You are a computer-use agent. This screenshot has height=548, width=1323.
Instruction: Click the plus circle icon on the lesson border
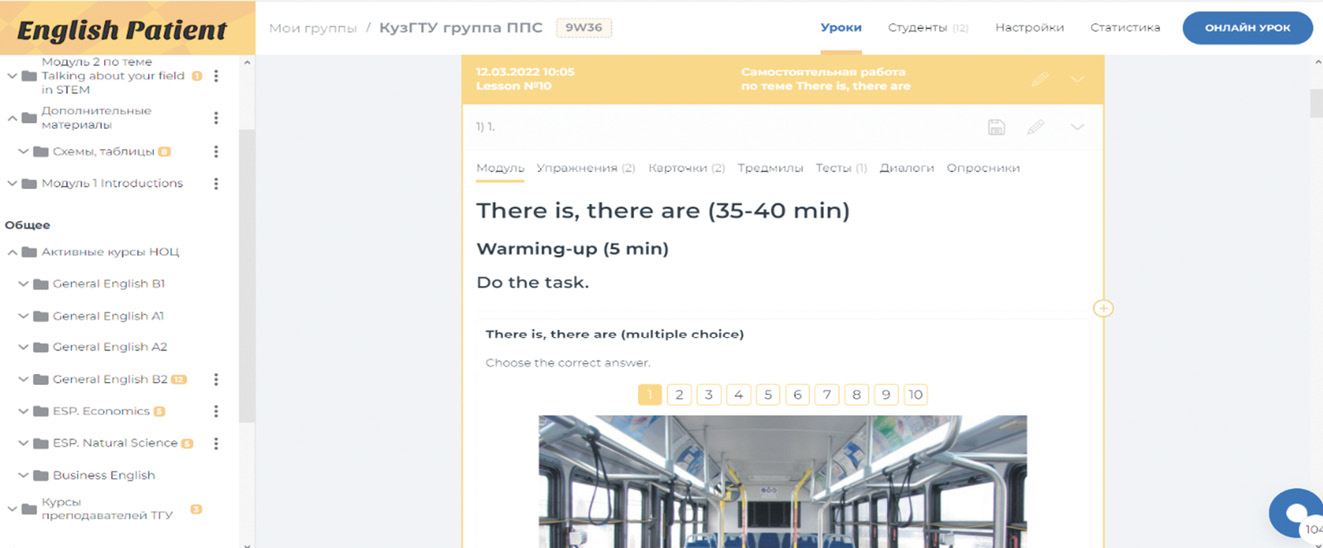(1103, 308)
